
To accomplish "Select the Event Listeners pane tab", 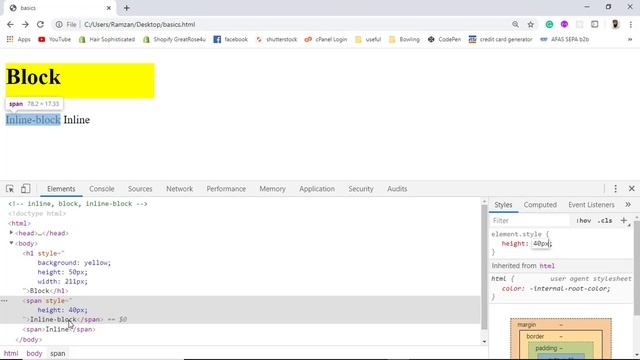I will (591, 204).
